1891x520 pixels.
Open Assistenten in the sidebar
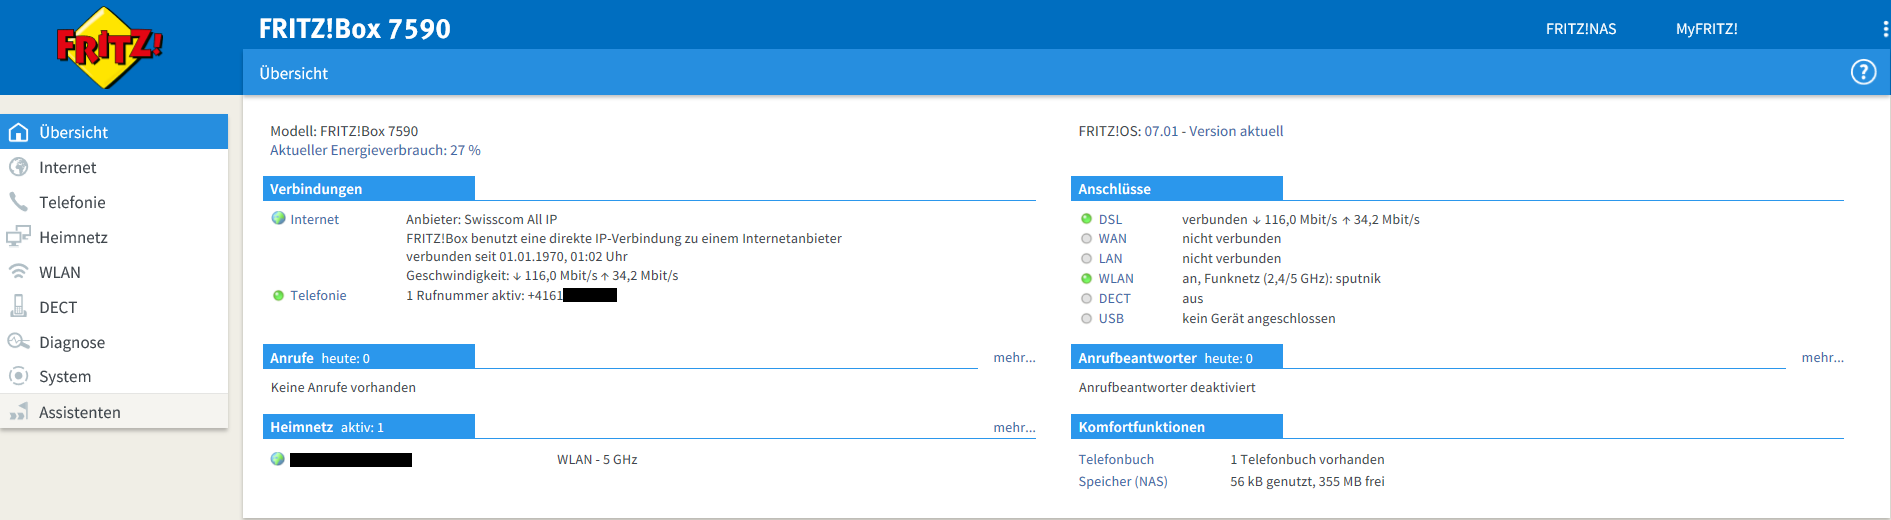tap(79, 412)
